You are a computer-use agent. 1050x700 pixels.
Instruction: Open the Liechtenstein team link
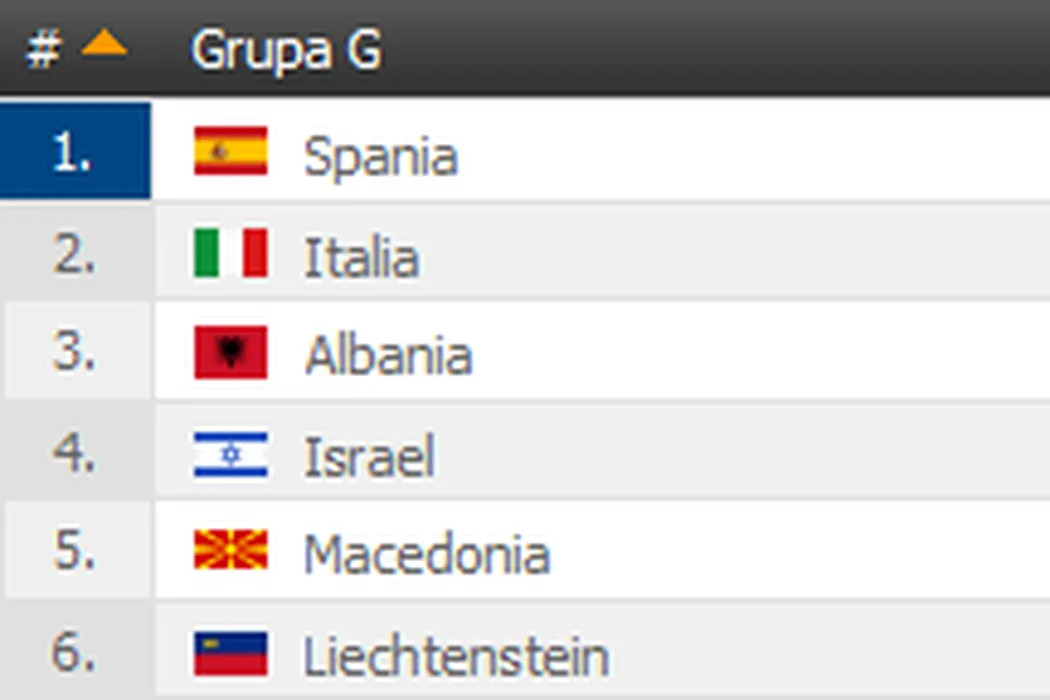(456, 656)
